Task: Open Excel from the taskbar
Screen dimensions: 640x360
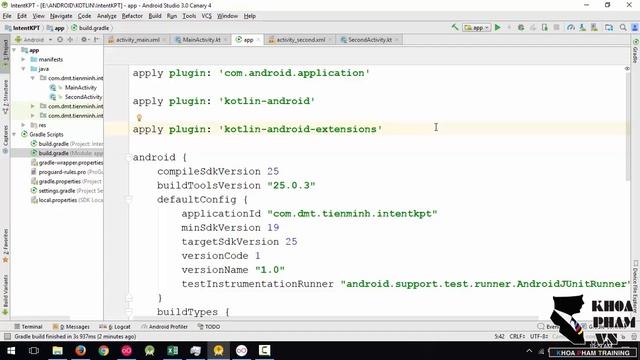Action: (x=172, y=350)
